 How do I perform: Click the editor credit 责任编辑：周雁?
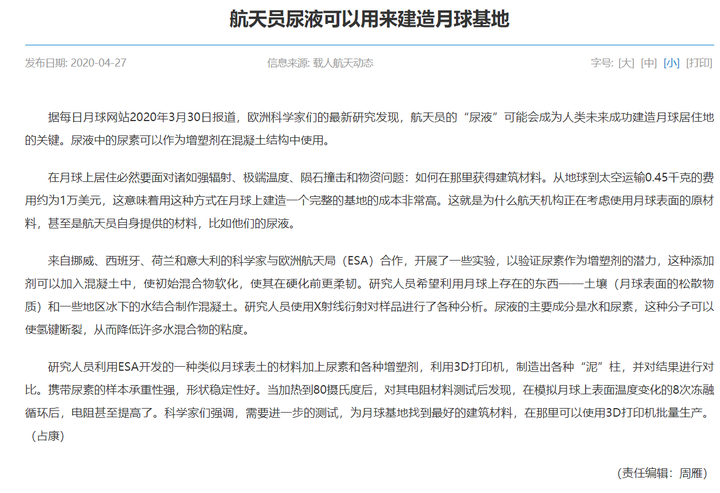pyautogui.click(x=663, y=473)
